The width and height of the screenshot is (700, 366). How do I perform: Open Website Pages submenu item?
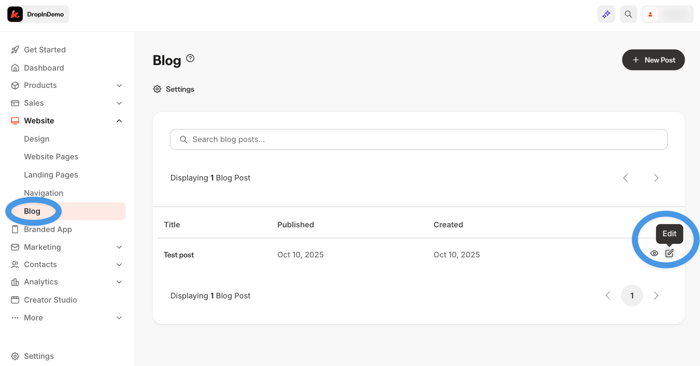pyautogui.click(x=51, y=157)
